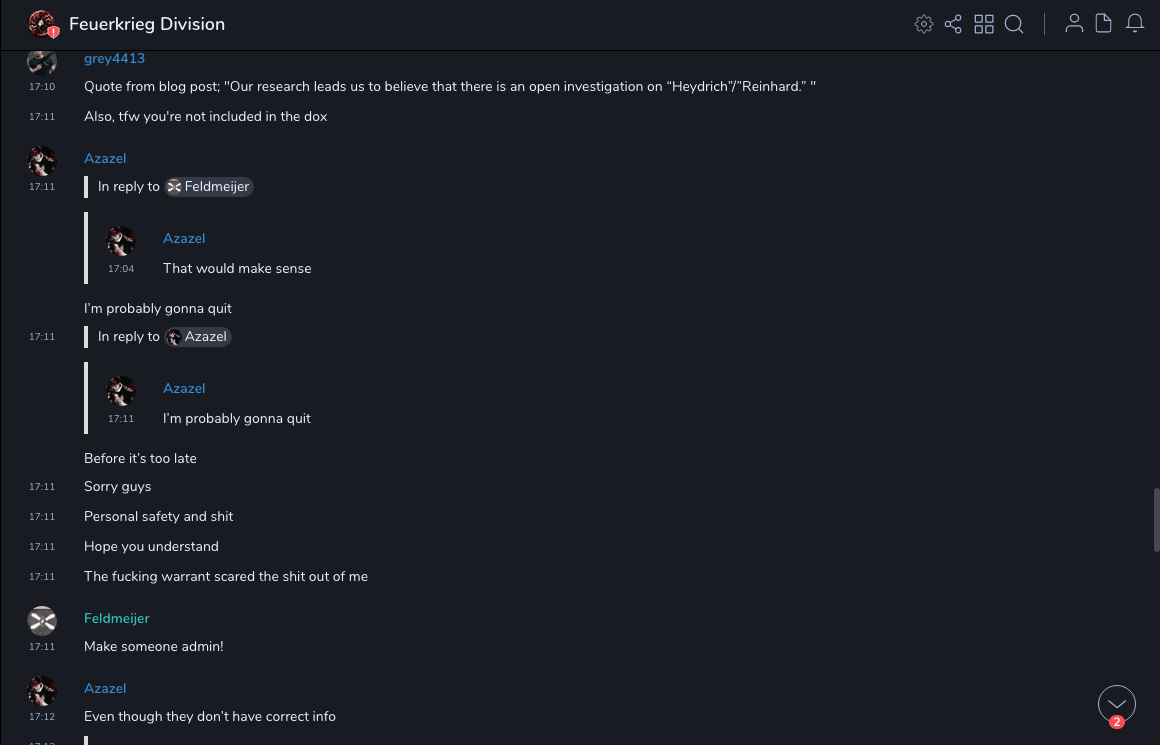Screen dimensions: 1160x745
Task: Click the room title in header
Action: coord(147,24)
